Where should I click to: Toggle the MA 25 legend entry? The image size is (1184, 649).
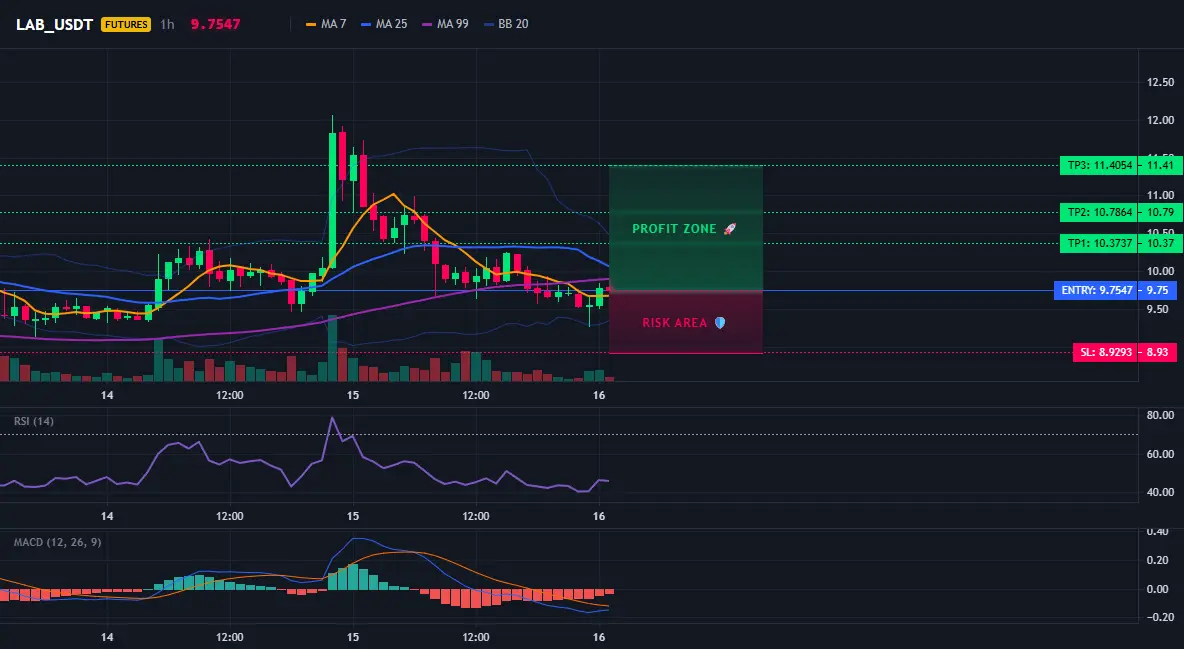384,24
